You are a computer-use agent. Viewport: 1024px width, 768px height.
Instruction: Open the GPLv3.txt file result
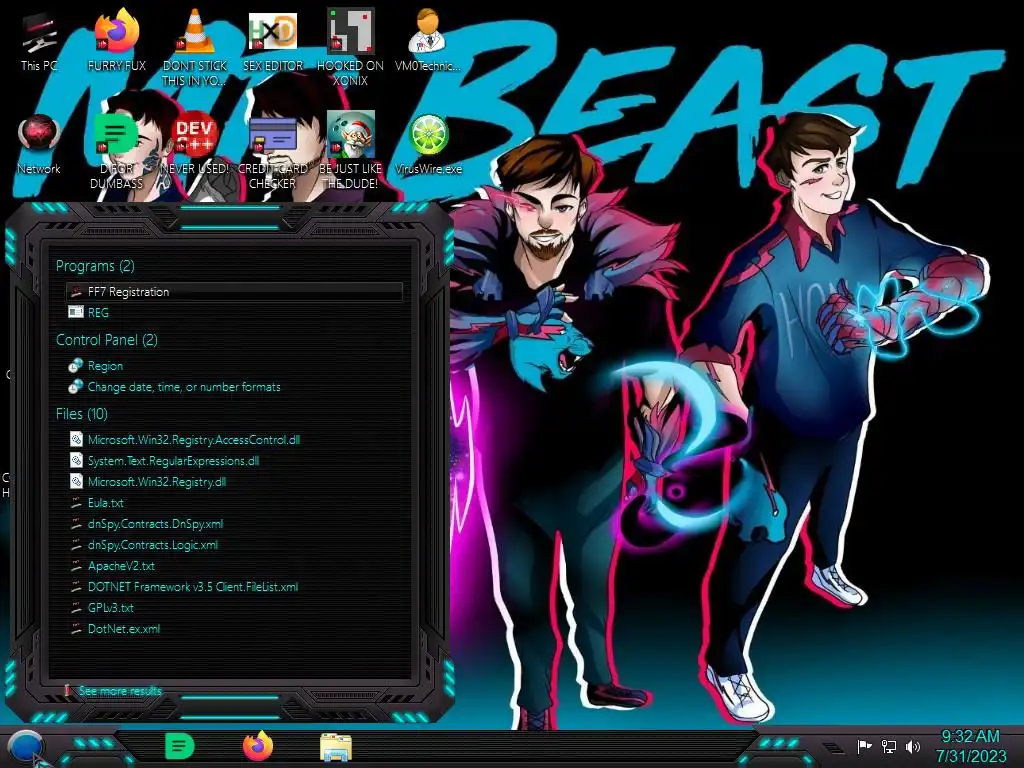point(234,607)
